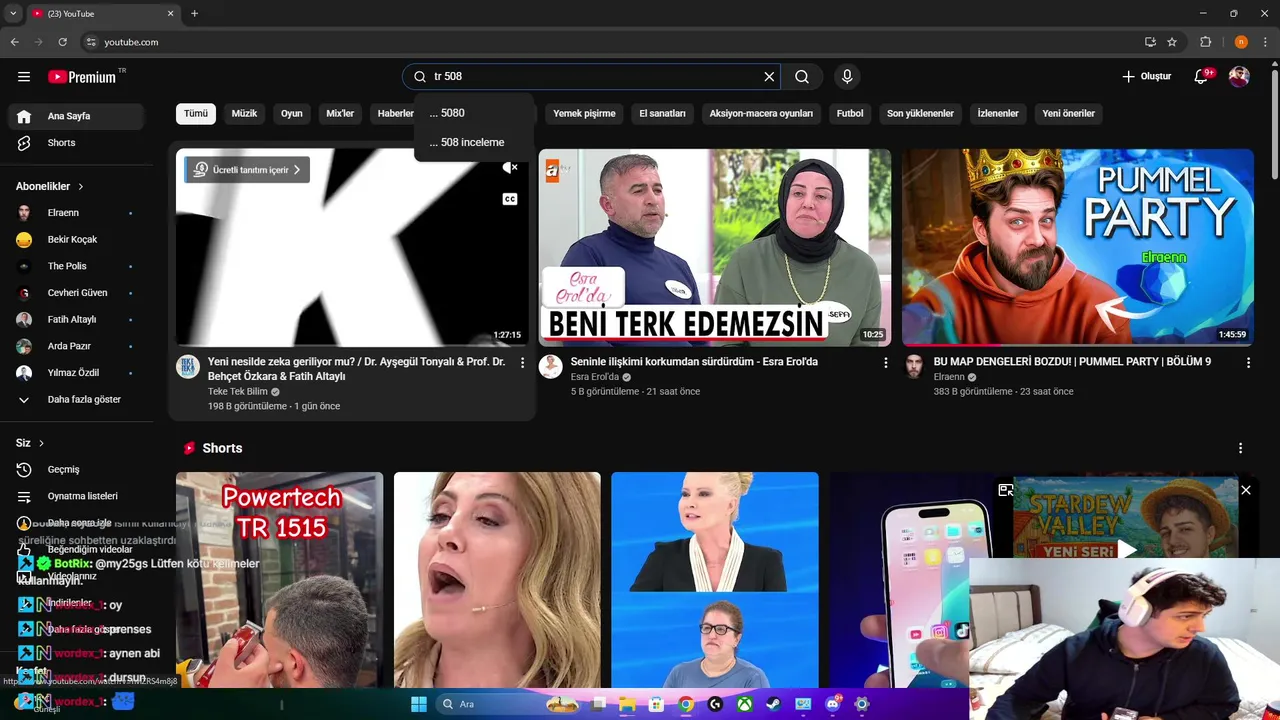
Task: Select the Oyun filter chip
Action: 292,113
